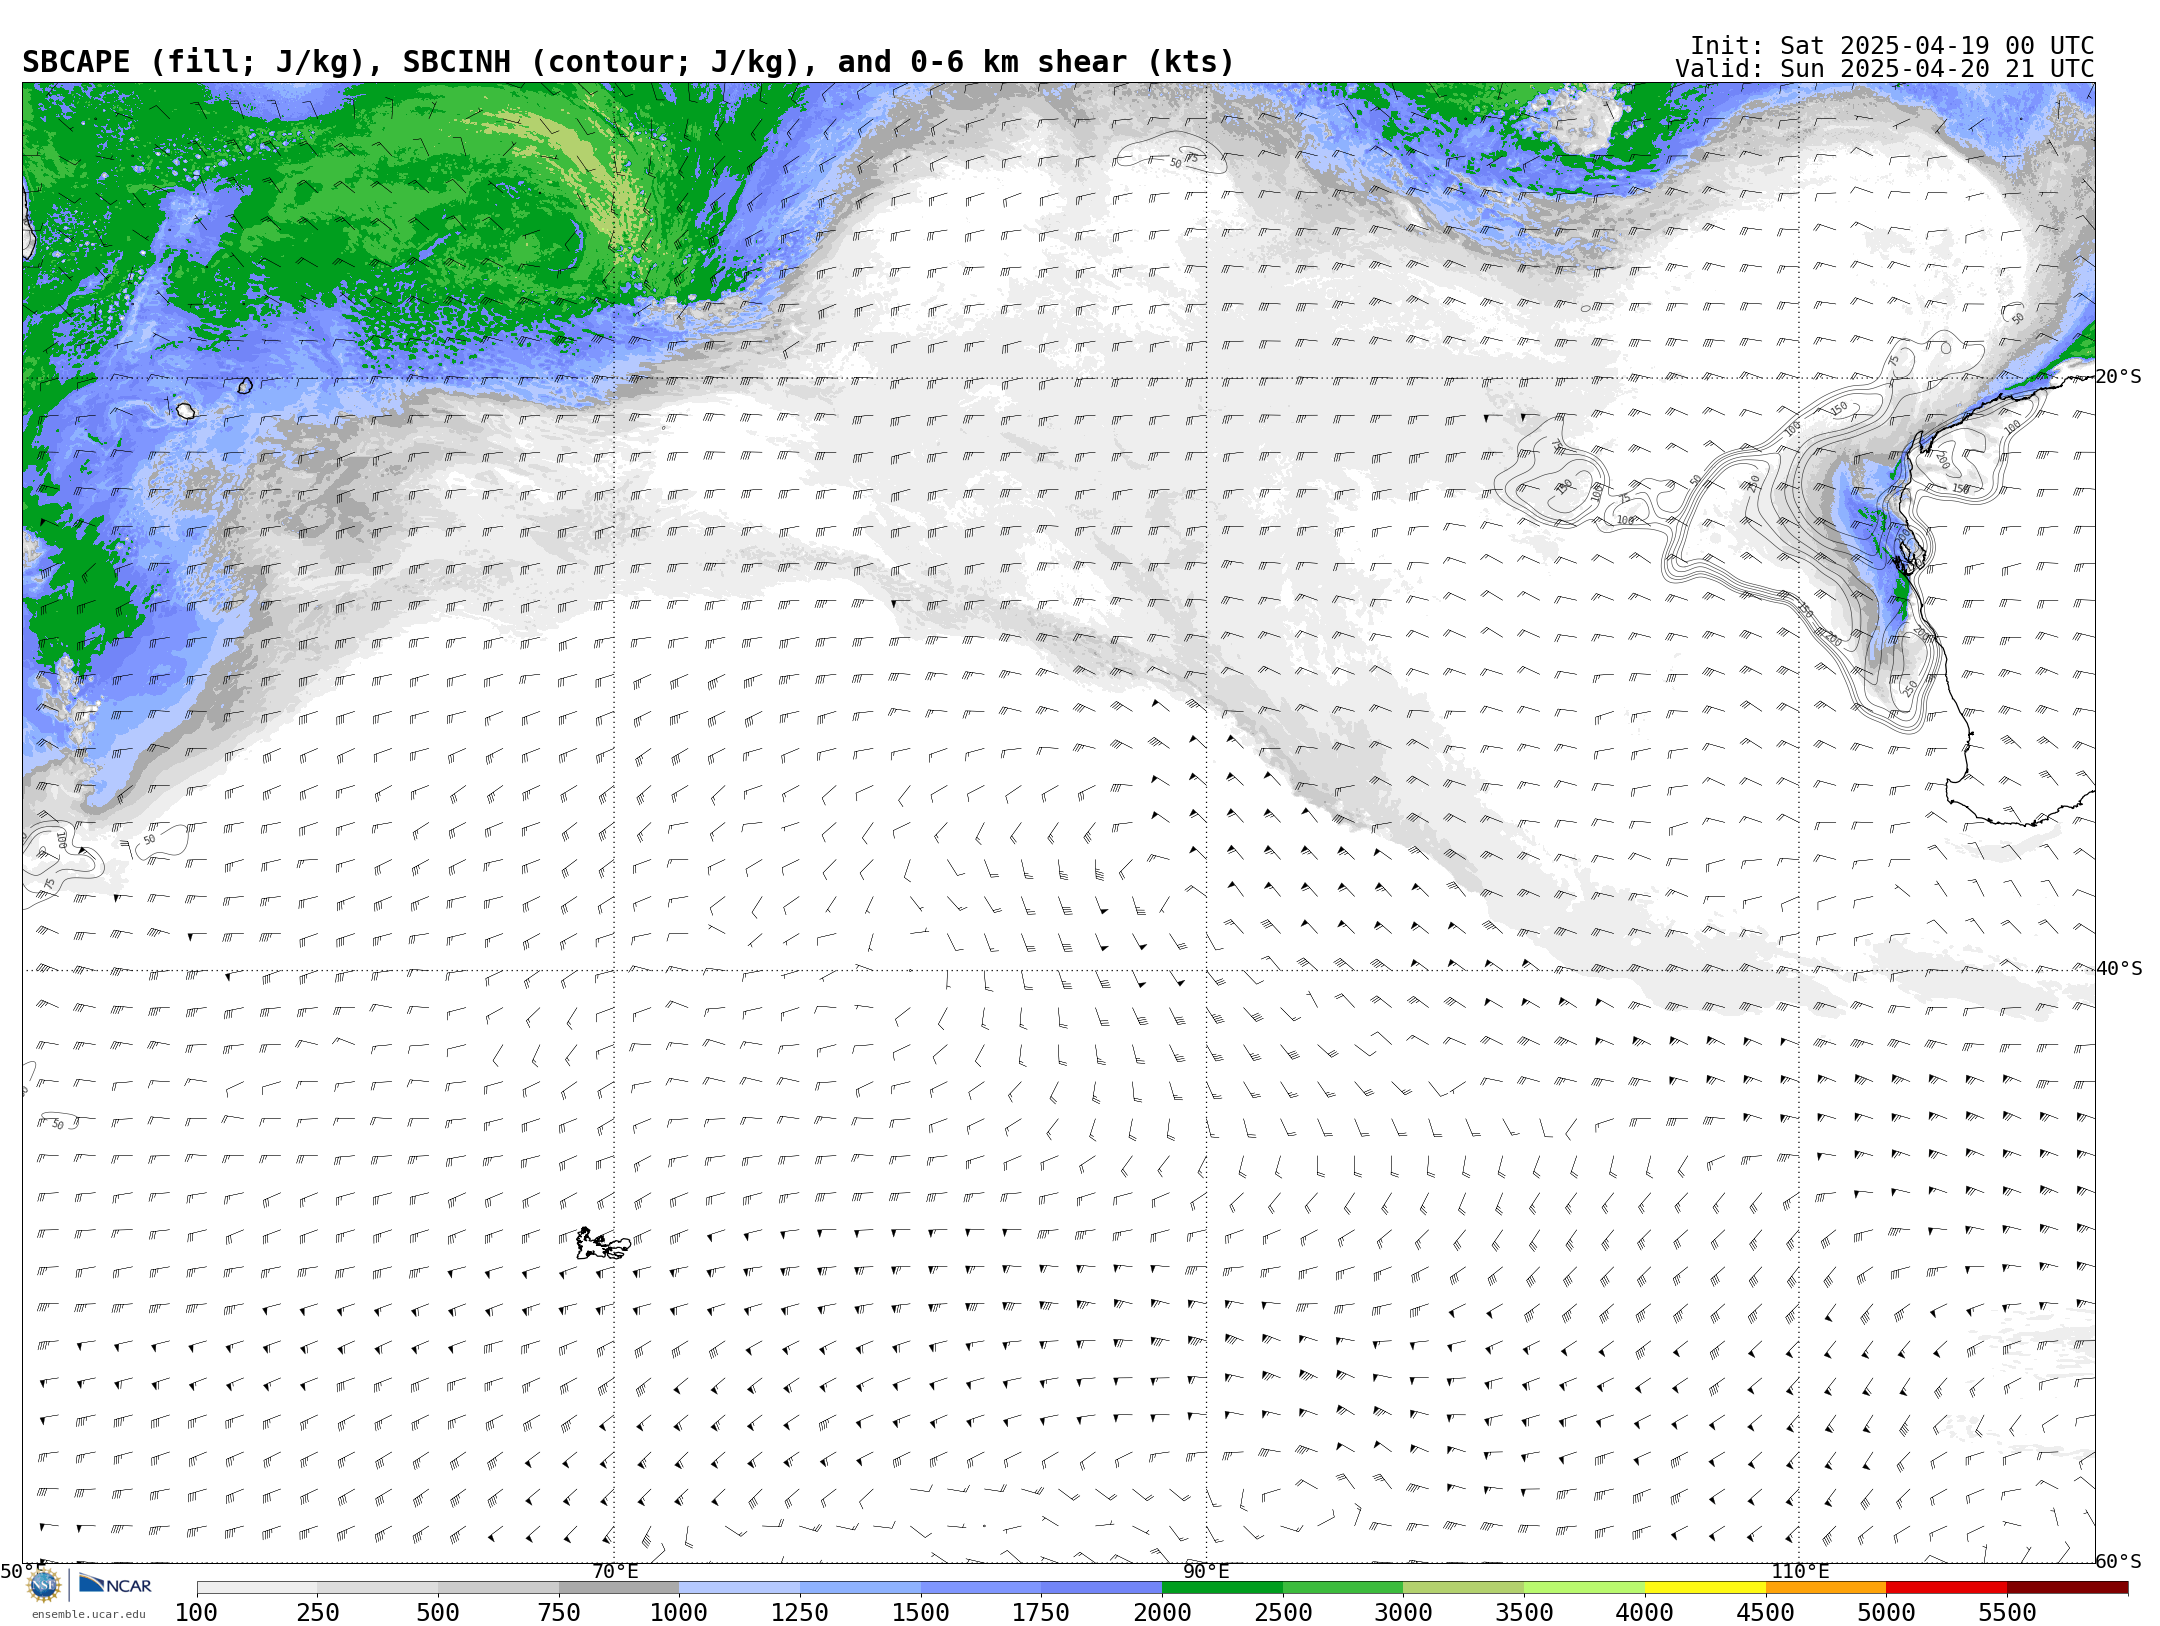Click the 2500 colorbar tick label

click(x=1283, y=1613)
